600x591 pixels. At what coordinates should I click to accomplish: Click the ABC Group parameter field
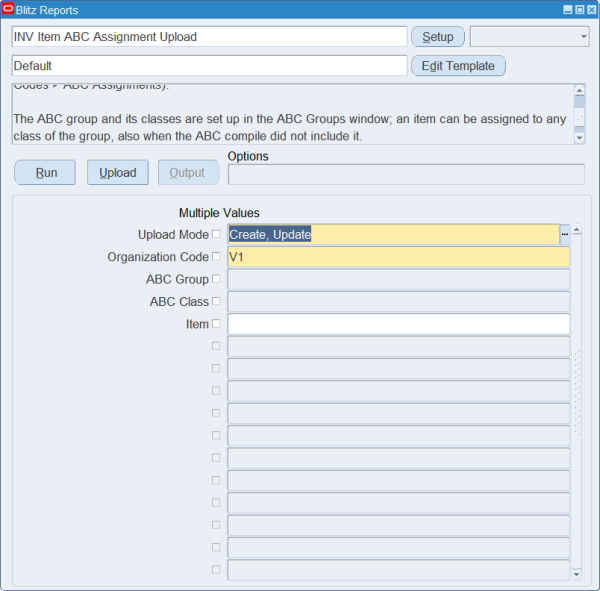pos(398,279)
